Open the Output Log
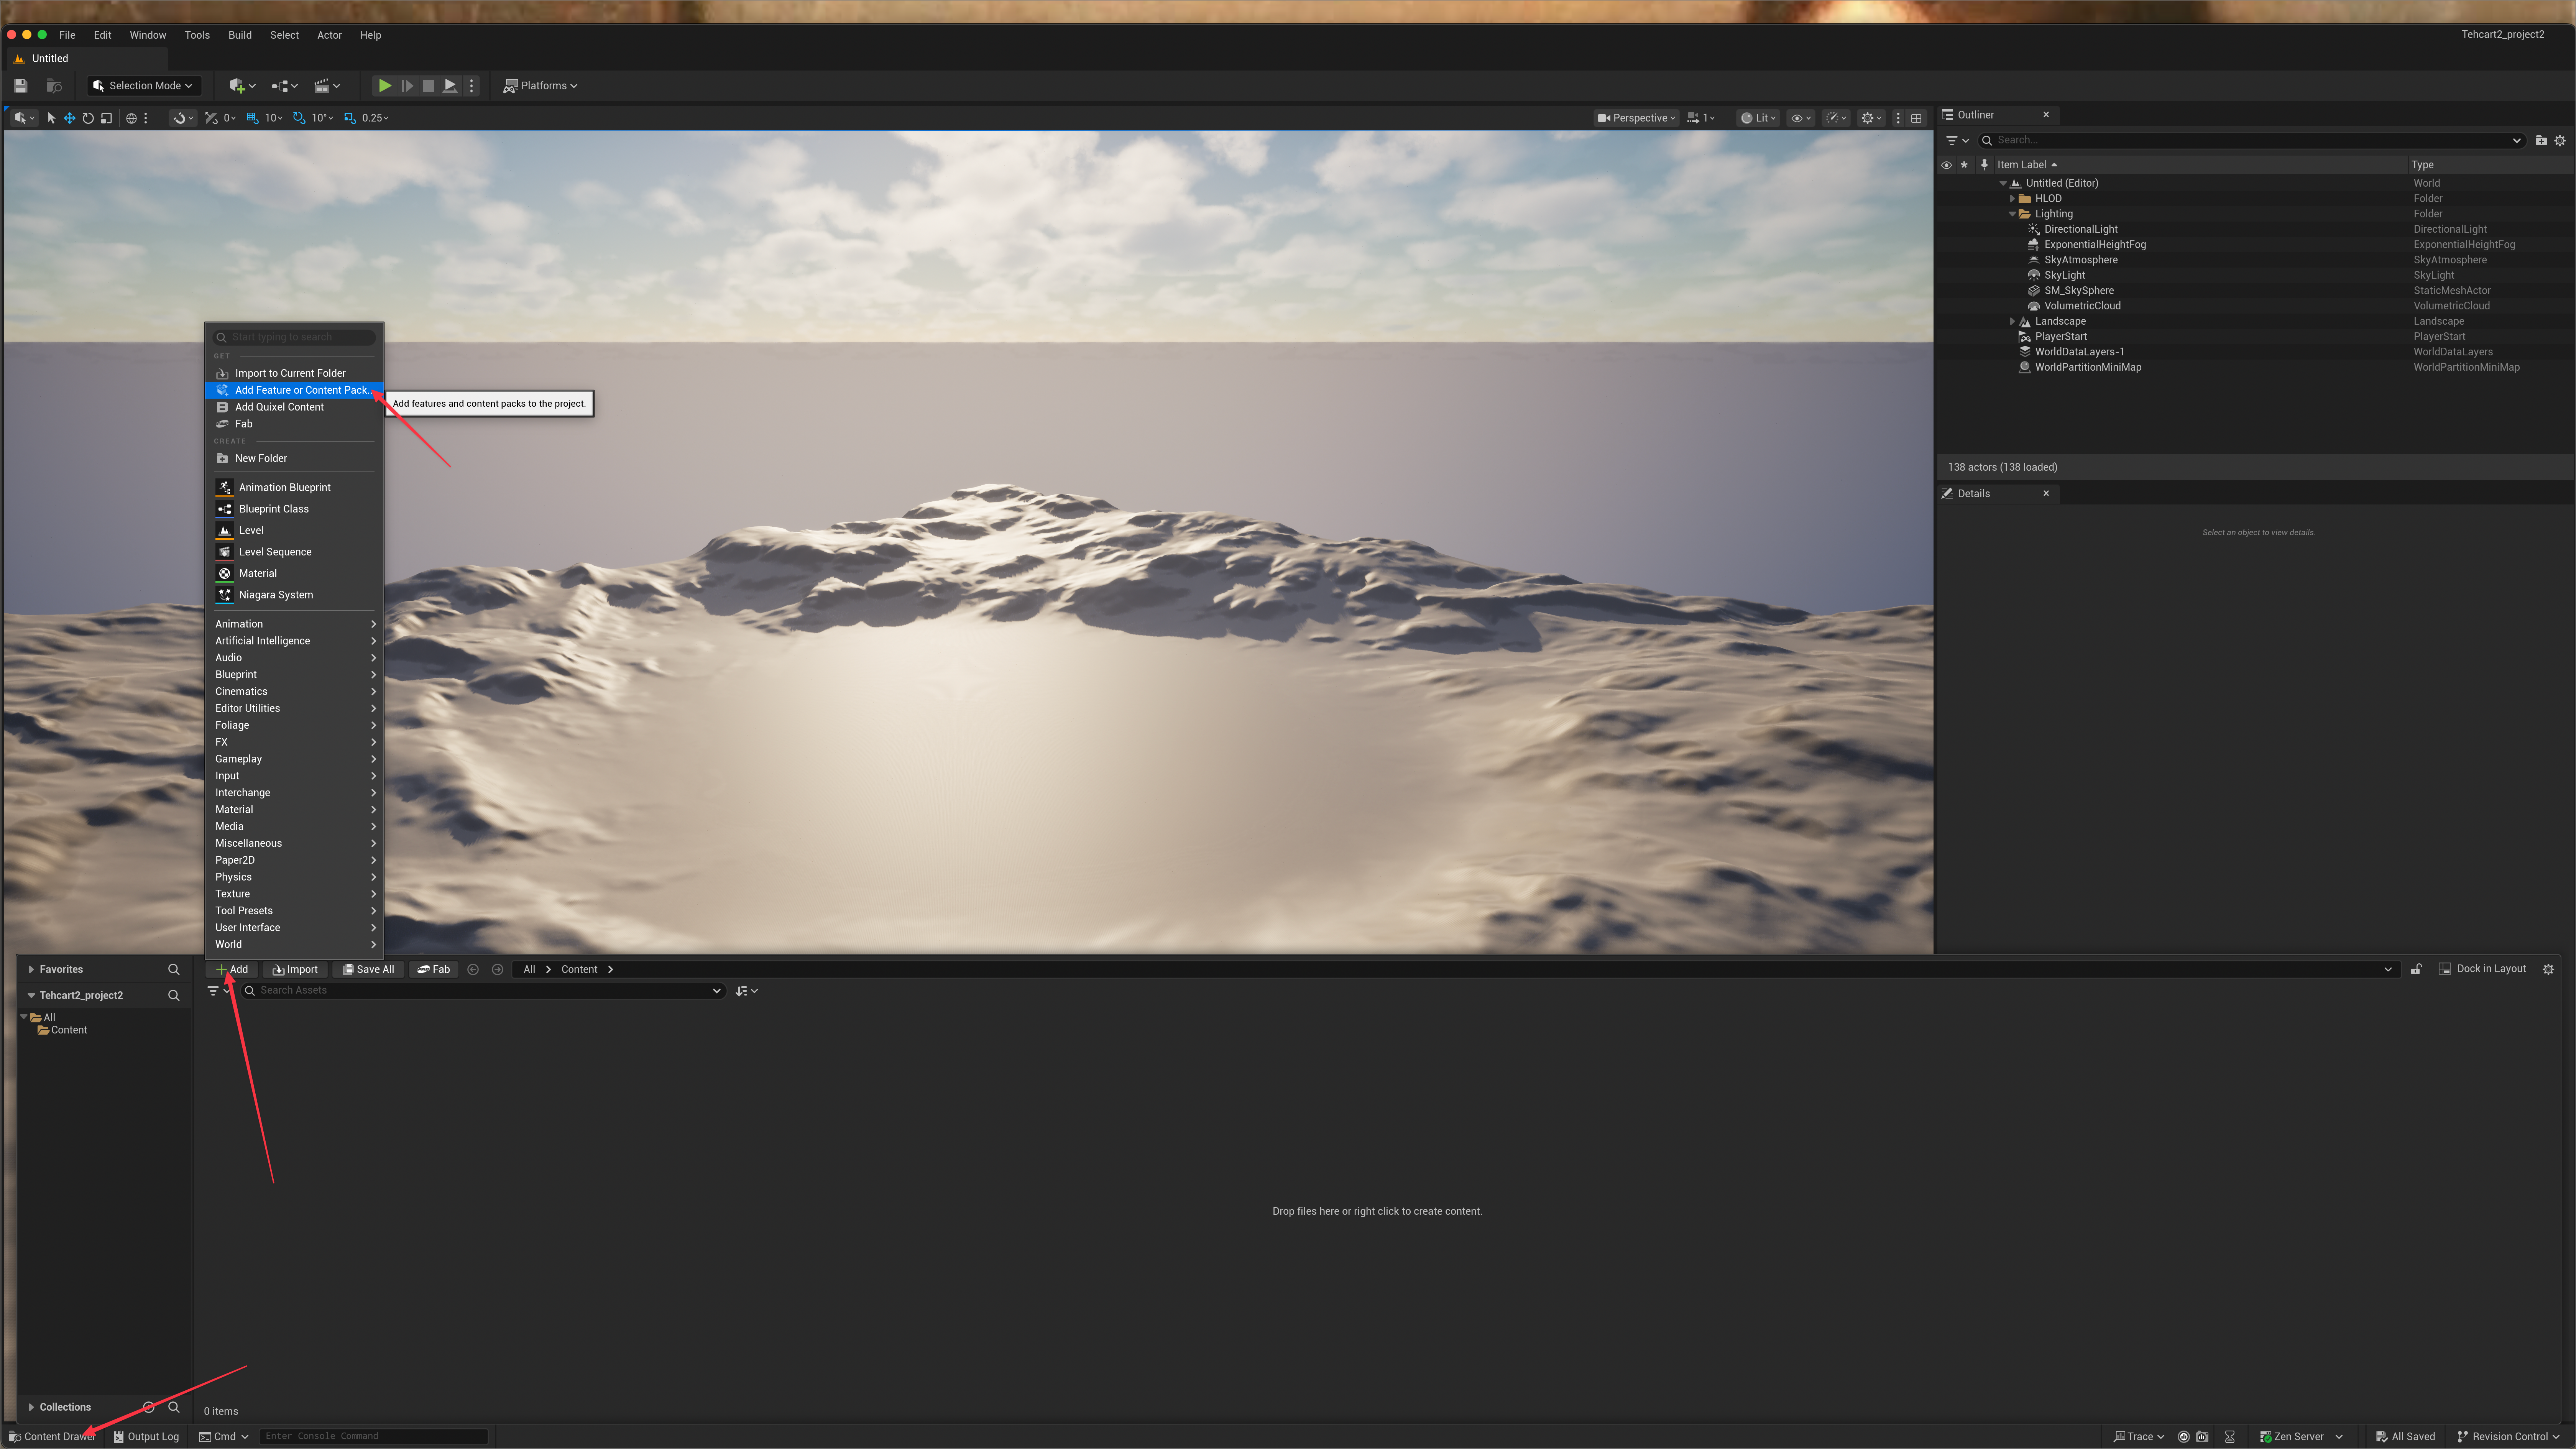2576x1449 pixels. point(146,1437)
